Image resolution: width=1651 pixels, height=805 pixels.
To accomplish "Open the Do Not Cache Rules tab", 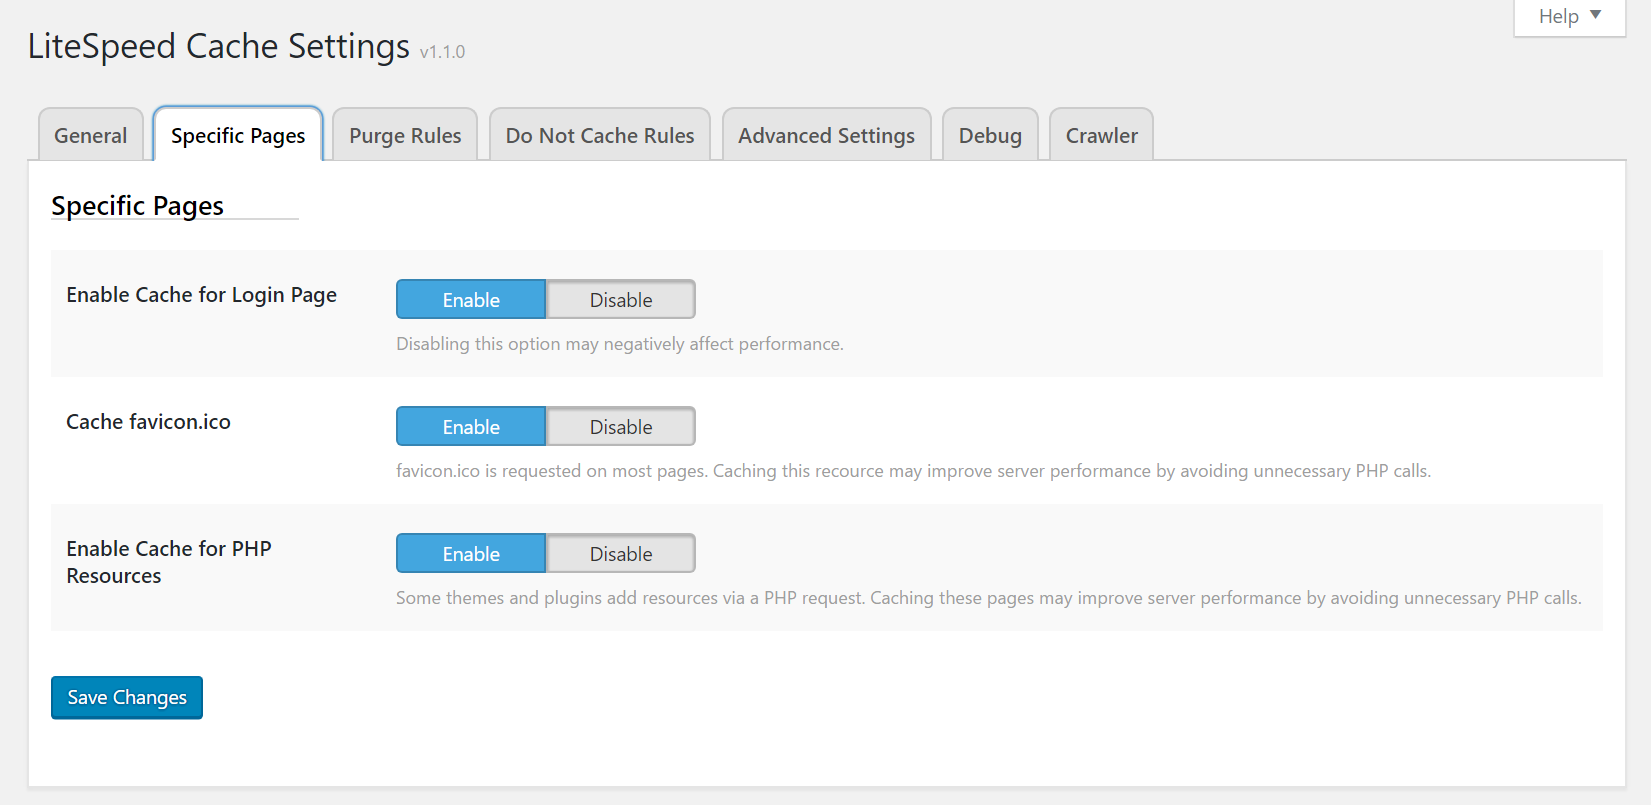I will click(x=600, y=135).
